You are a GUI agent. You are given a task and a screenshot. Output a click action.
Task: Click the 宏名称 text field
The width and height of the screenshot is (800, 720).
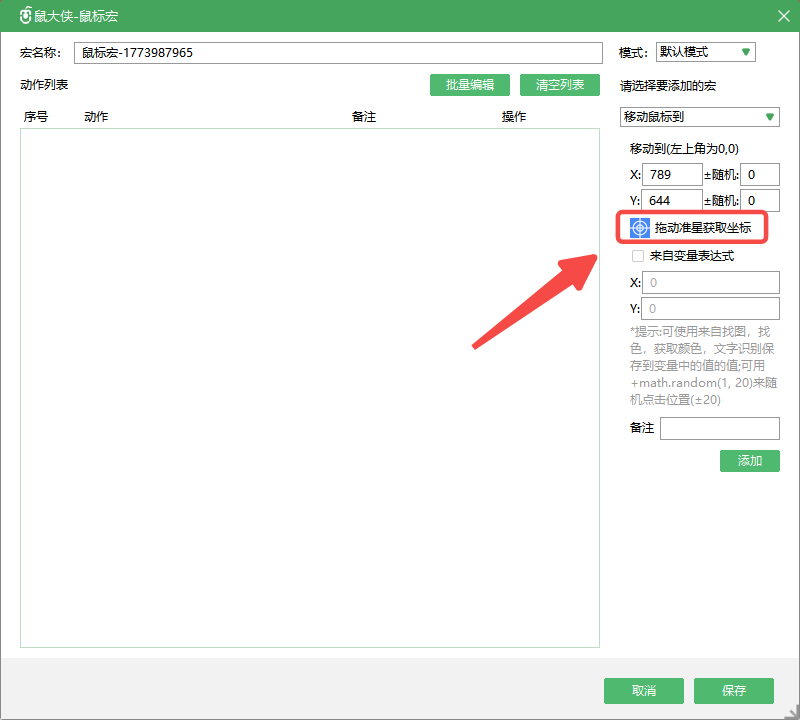point(338,53)
